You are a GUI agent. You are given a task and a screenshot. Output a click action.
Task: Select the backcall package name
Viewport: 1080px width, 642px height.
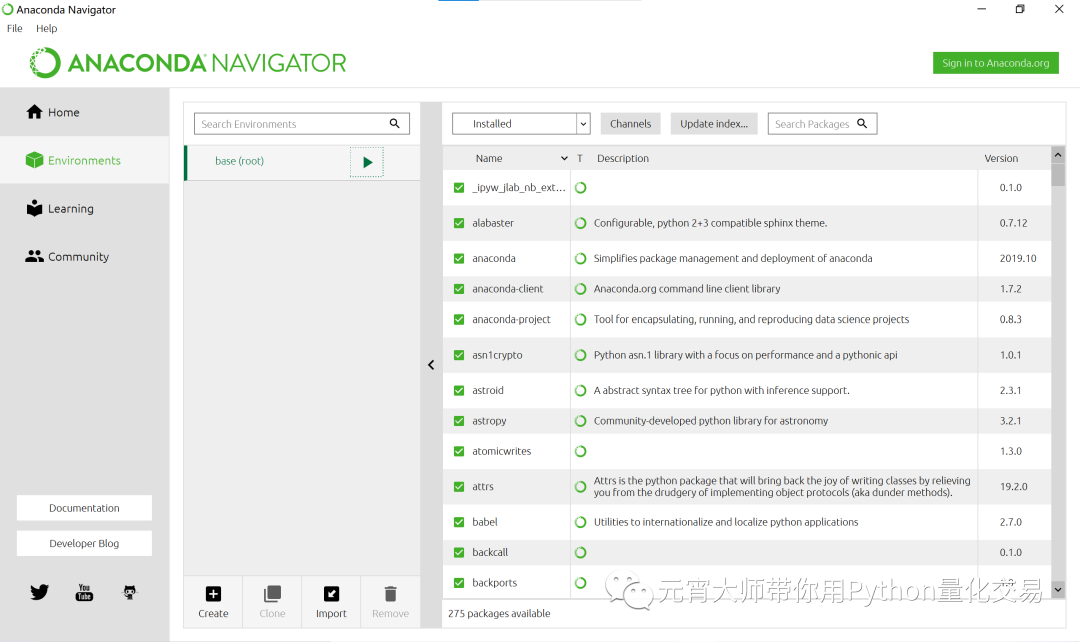pos(490,552)
